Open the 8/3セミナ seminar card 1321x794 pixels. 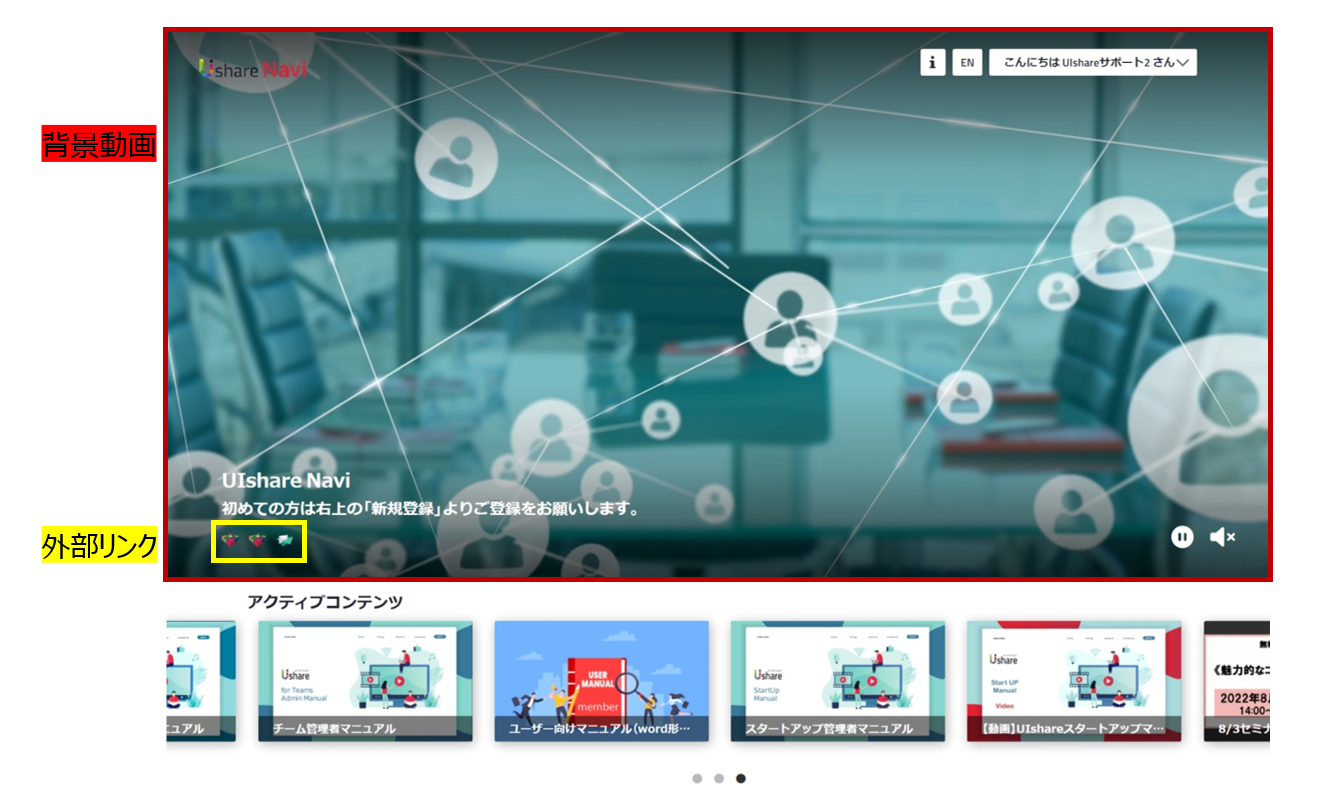[x=1237, y=681]
